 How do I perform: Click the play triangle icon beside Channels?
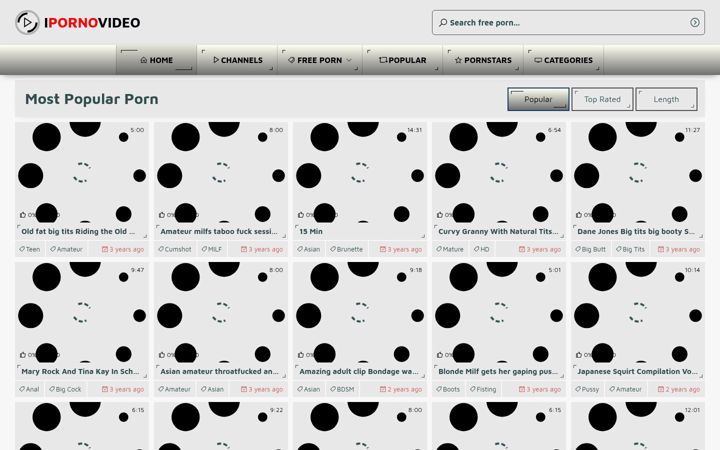tap(216, 60)
